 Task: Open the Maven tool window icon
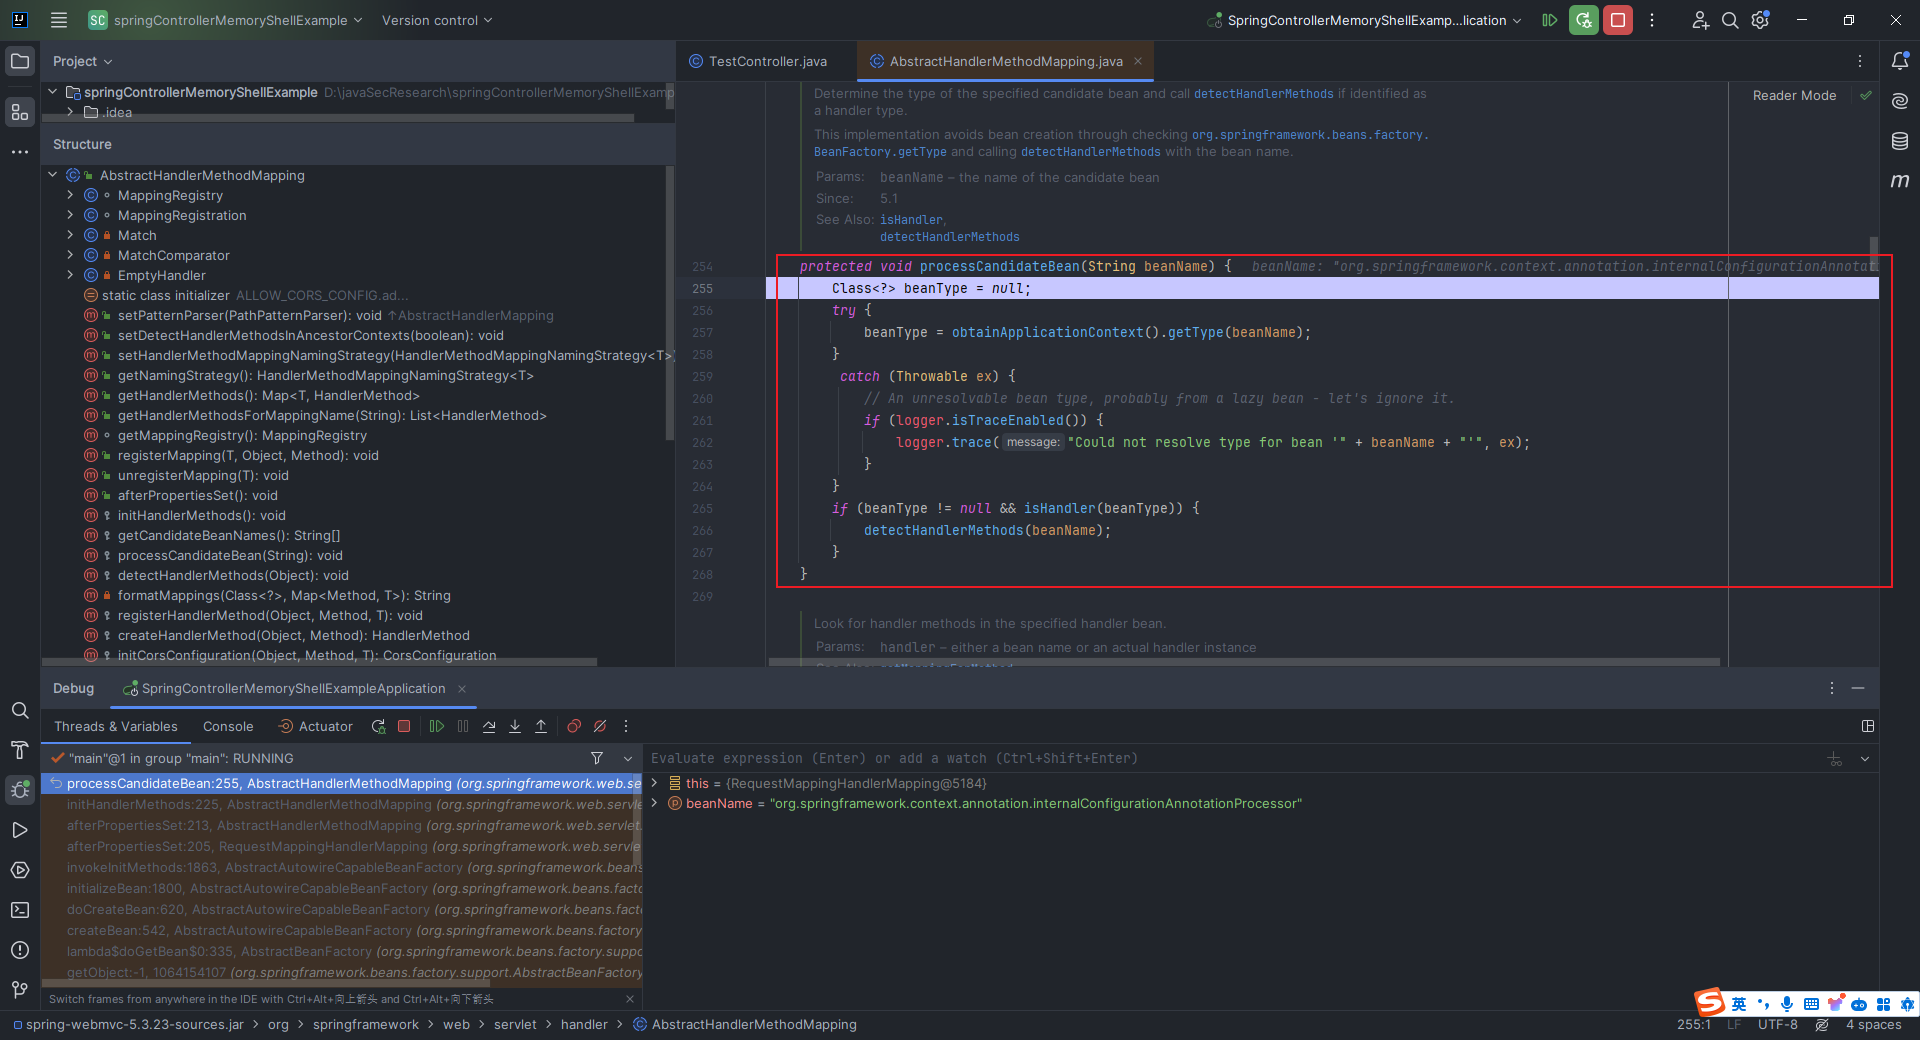coord(1900,181)
